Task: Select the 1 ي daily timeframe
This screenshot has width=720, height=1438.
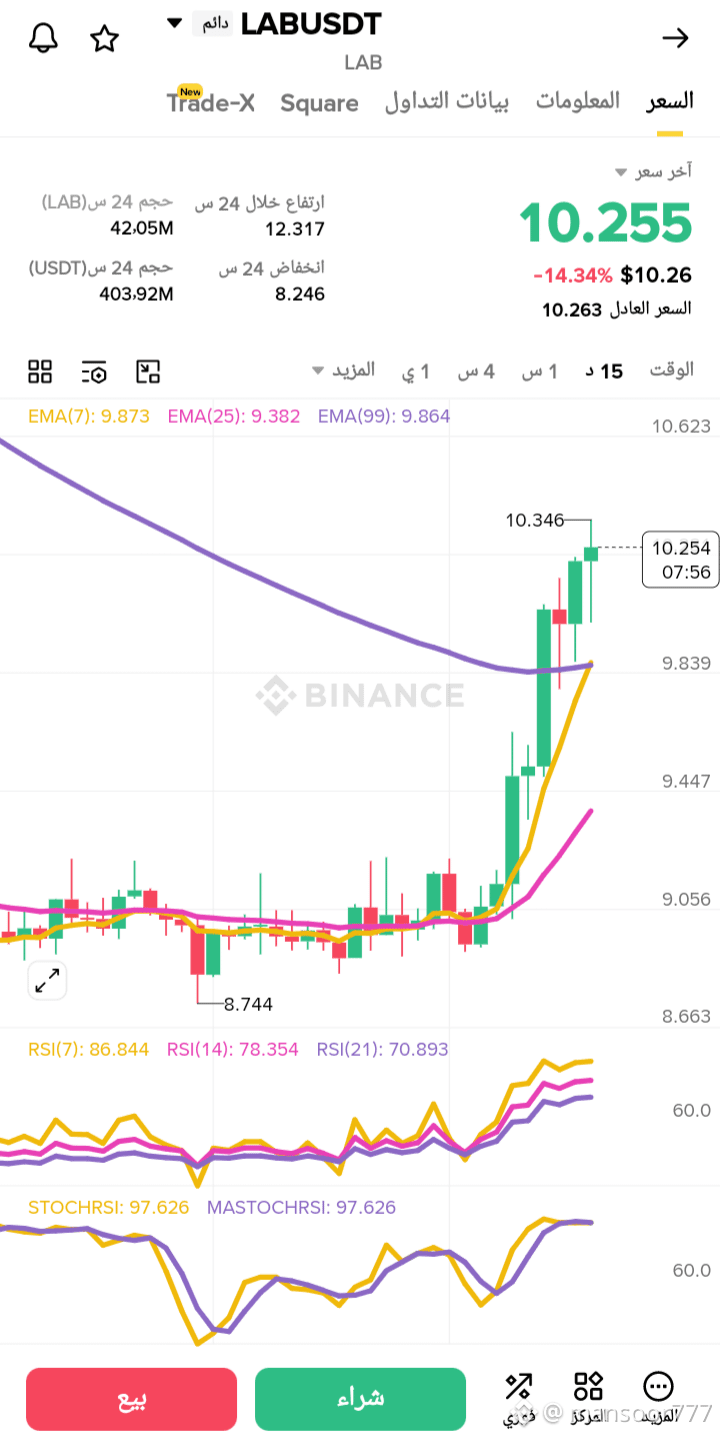Action: pos(416,371)
